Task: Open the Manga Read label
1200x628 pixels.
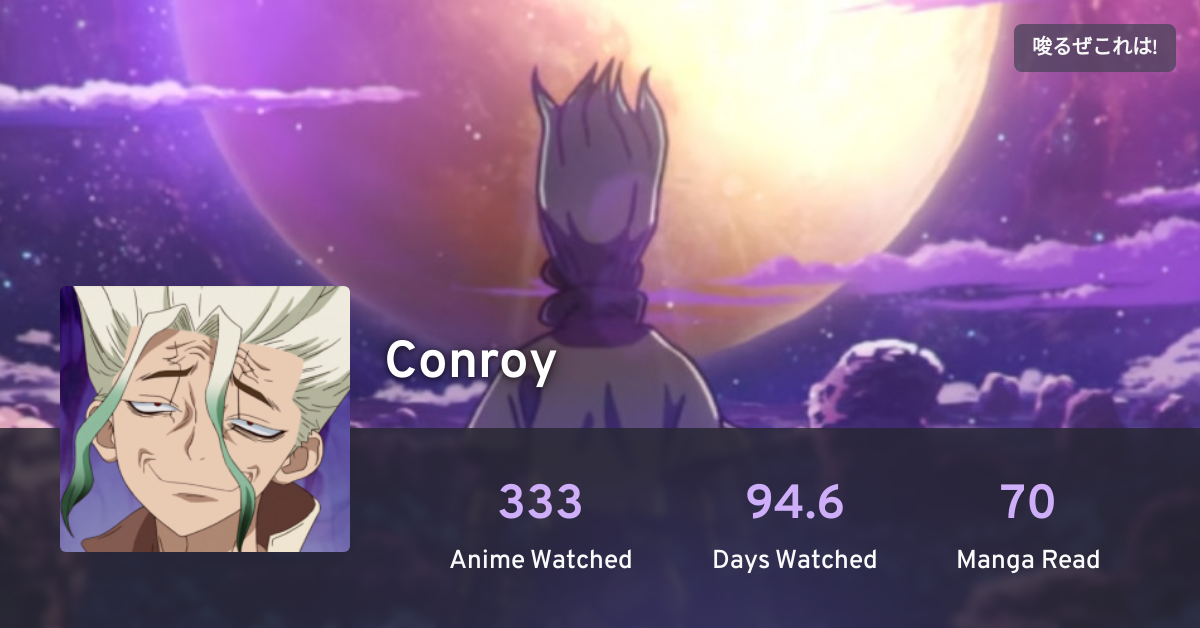Action: tap(1028, 559)
